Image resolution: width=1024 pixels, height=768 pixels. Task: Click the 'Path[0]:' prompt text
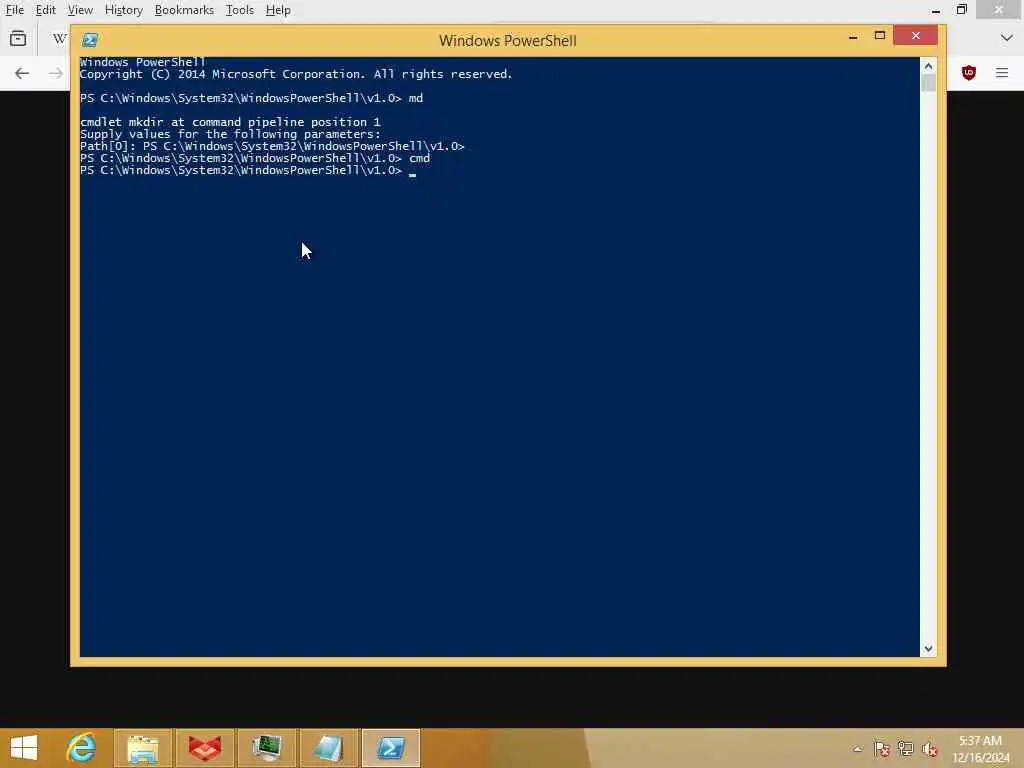(x=108, y=146)
